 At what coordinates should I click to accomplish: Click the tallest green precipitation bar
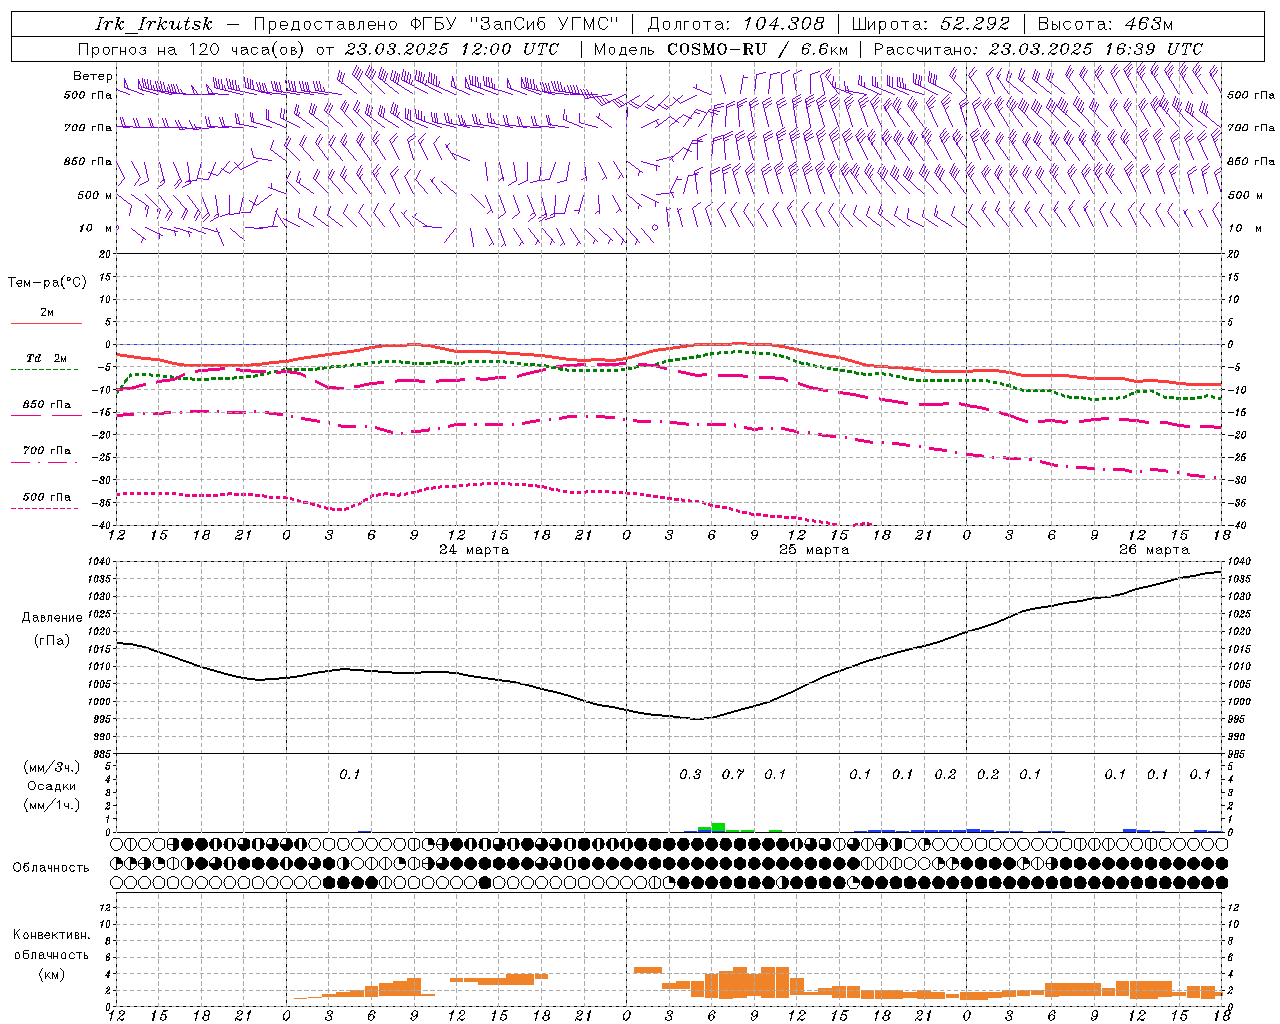pos(718,827)
